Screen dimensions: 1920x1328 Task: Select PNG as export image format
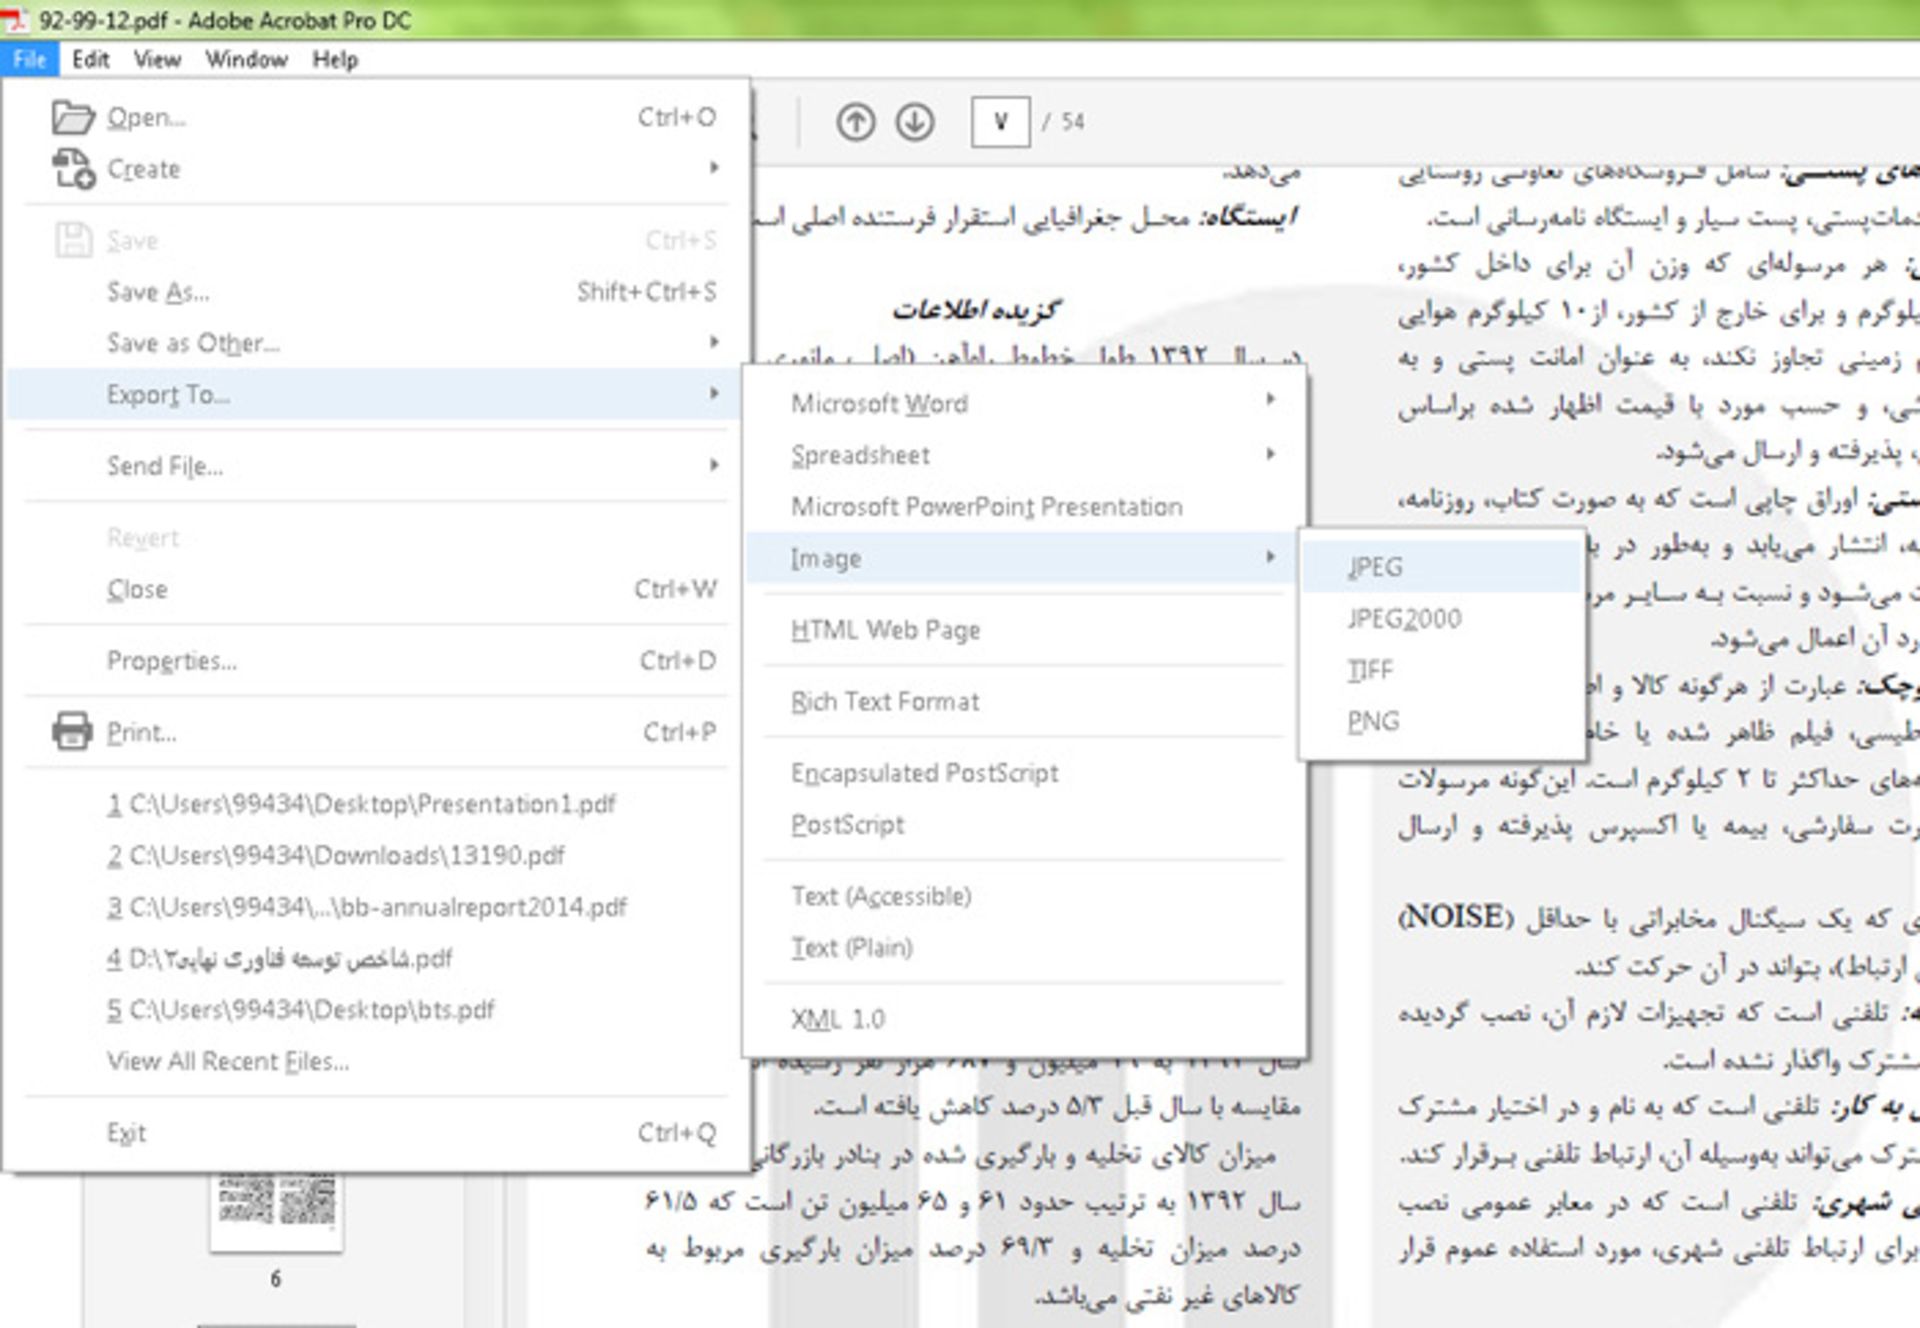(1372, 721)
